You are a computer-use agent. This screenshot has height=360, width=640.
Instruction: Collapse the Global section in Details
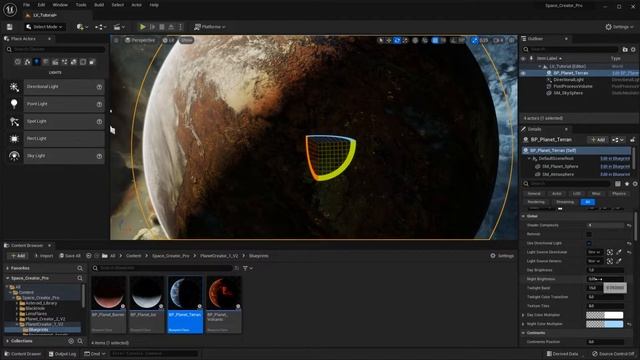pyautogui.click(x=523, y=216)
